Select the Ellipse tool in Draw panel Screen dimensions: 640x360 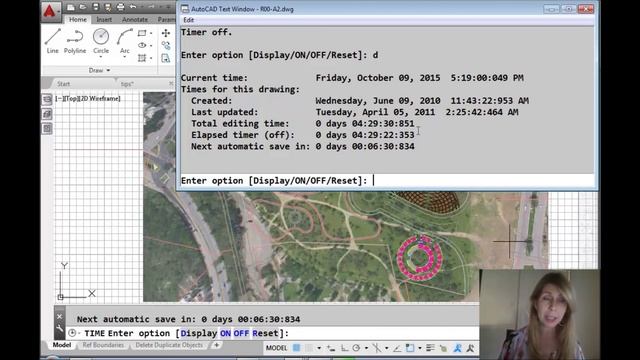pos(142,45)
